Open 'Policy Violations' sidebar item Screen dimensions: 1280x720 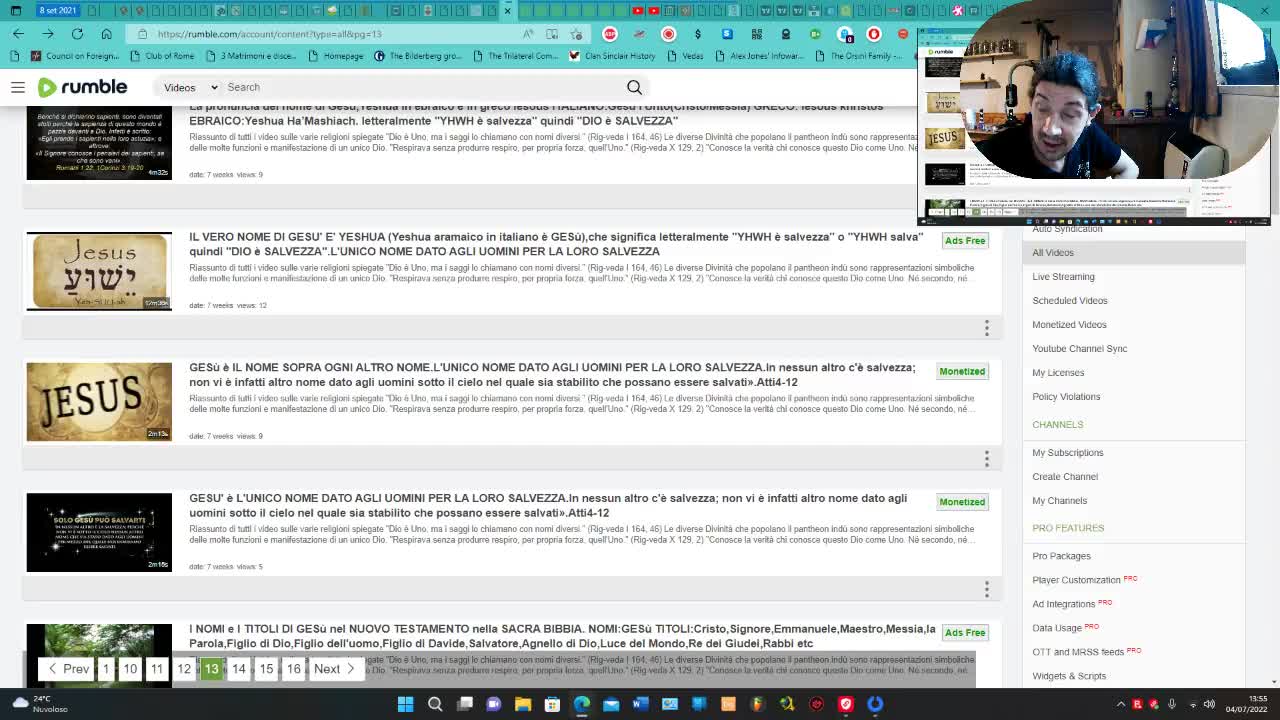1066,397
